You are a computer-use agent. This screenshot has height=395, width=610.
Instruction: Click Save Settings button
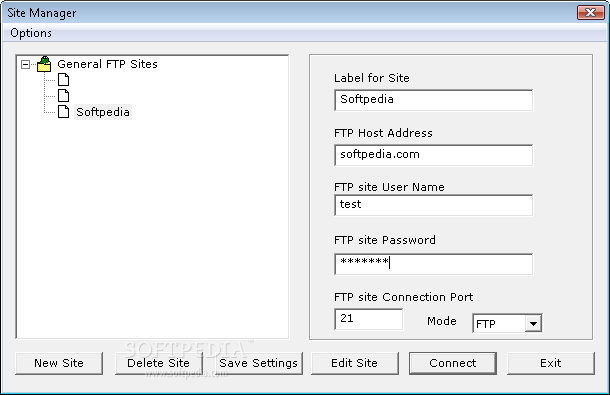(258, 363)
